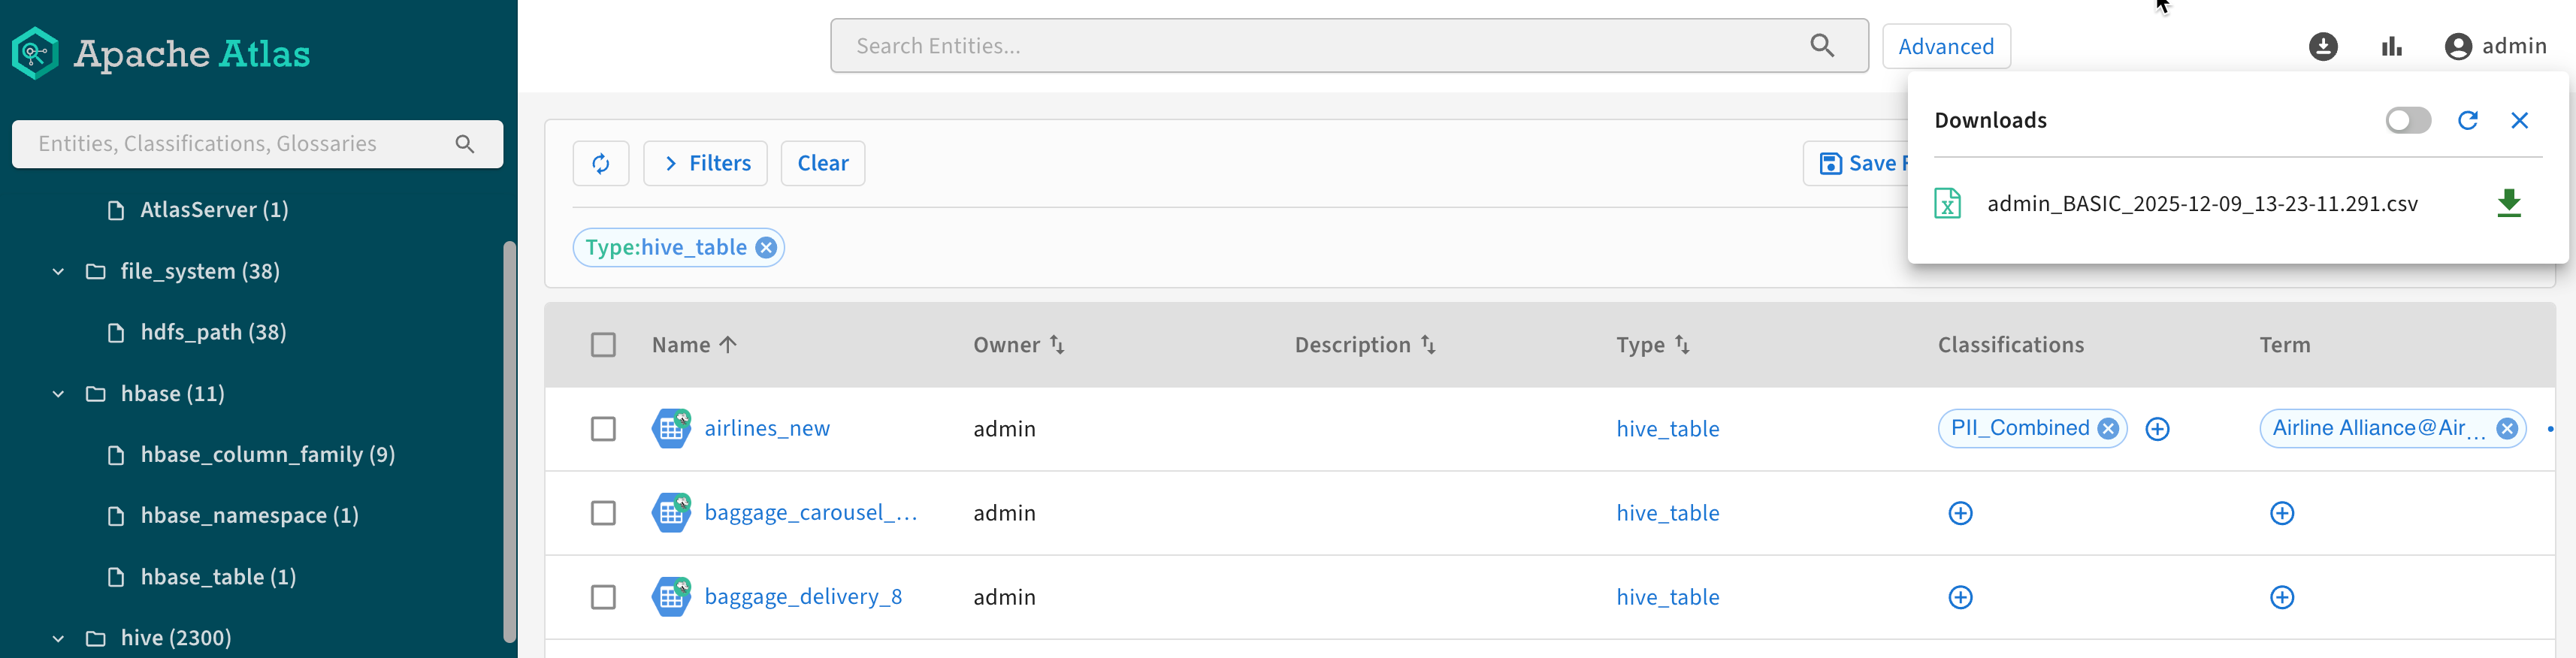Screen dimensions: 2576x658
Task: Tick the select-all checkbox in table header
Action: (x=603, y=345)
